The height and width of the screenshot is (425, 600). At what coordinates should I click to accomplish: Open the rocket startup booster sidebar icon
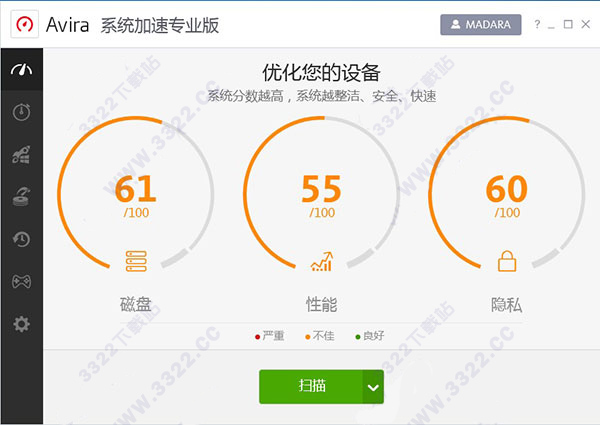click(x=21, y=155)
